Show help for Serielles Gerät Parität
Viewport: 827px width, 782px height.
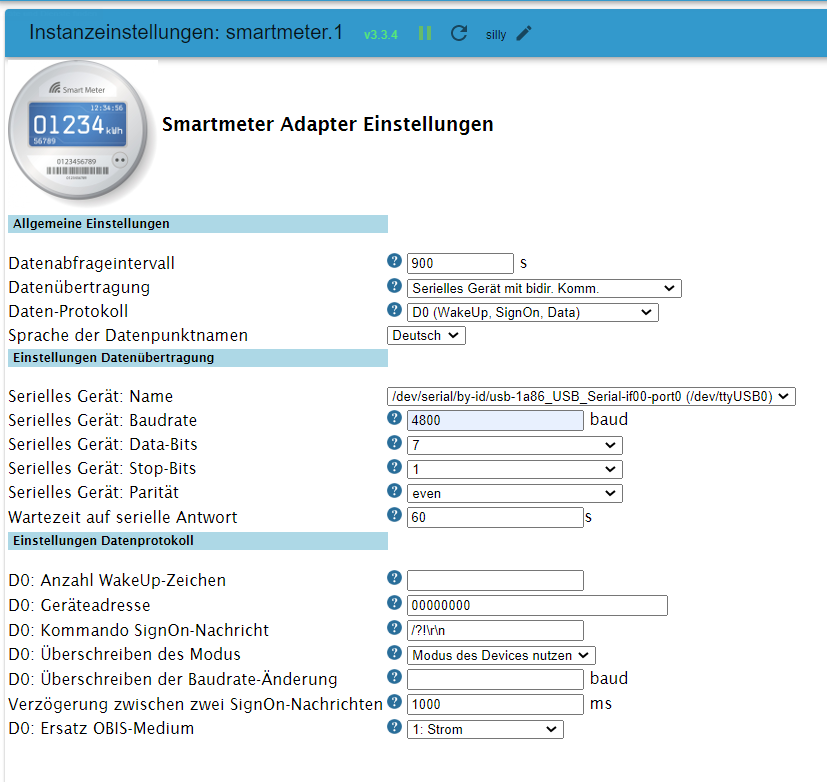coord(394,490)
